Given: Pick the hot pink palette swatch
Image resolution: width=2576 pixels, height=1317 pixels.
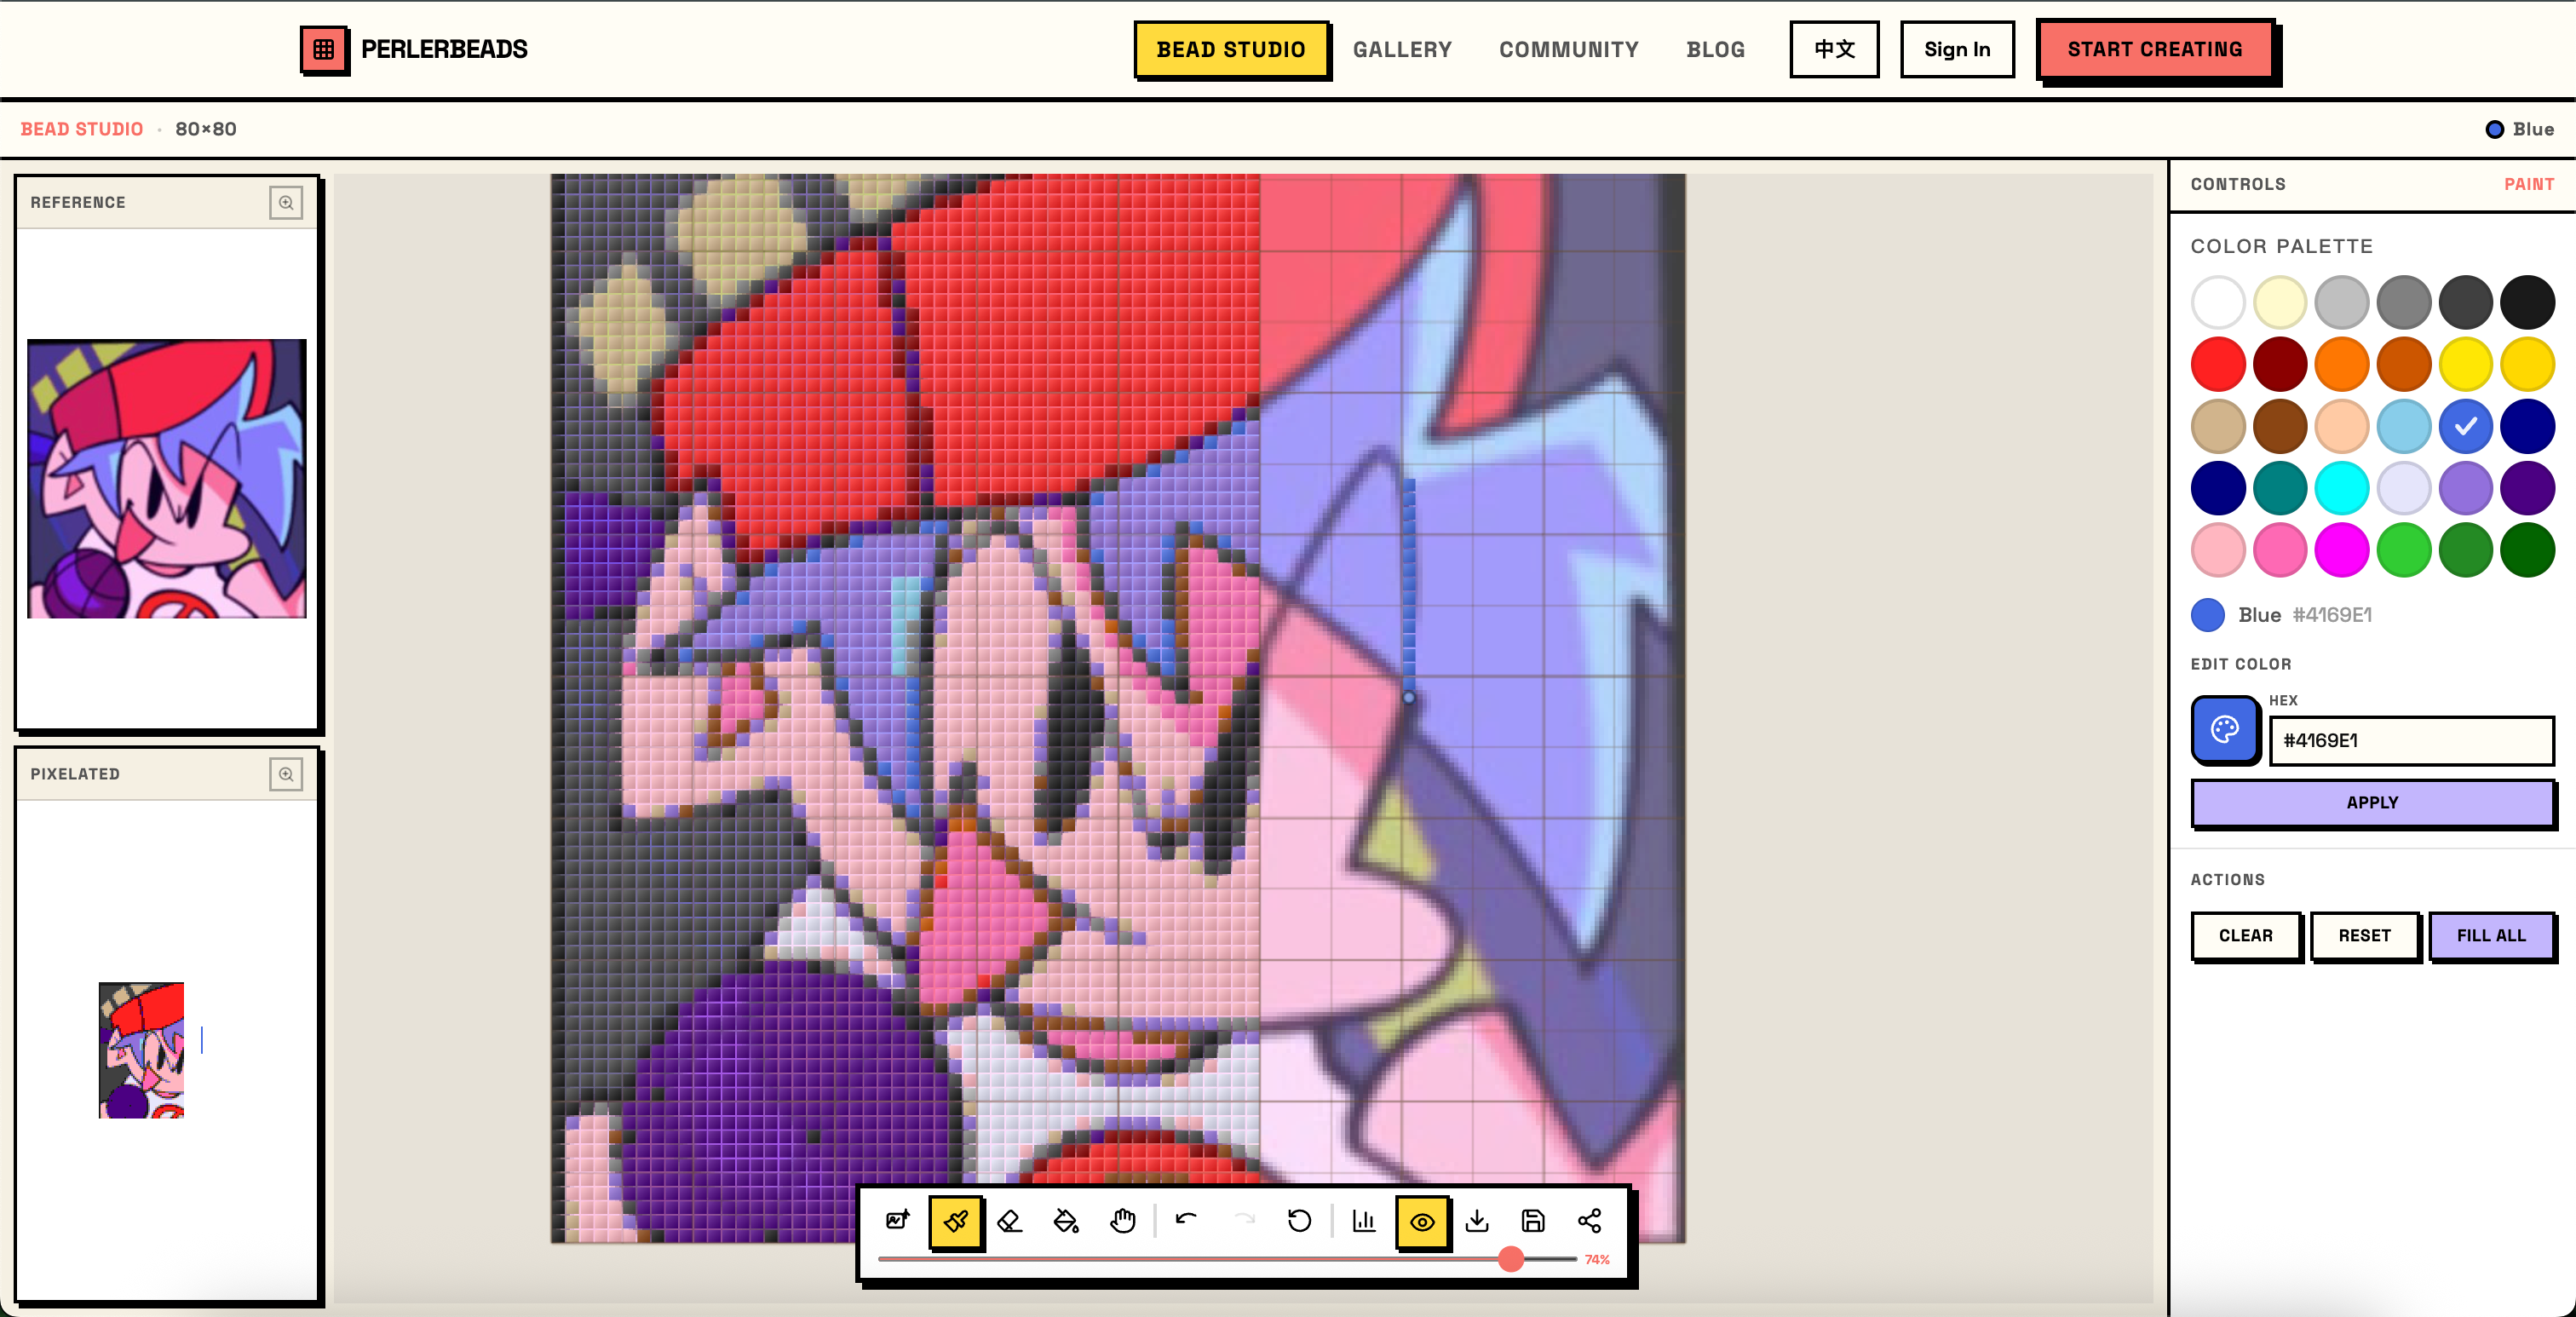Looking at the screenshot, I should (2280, 551).
